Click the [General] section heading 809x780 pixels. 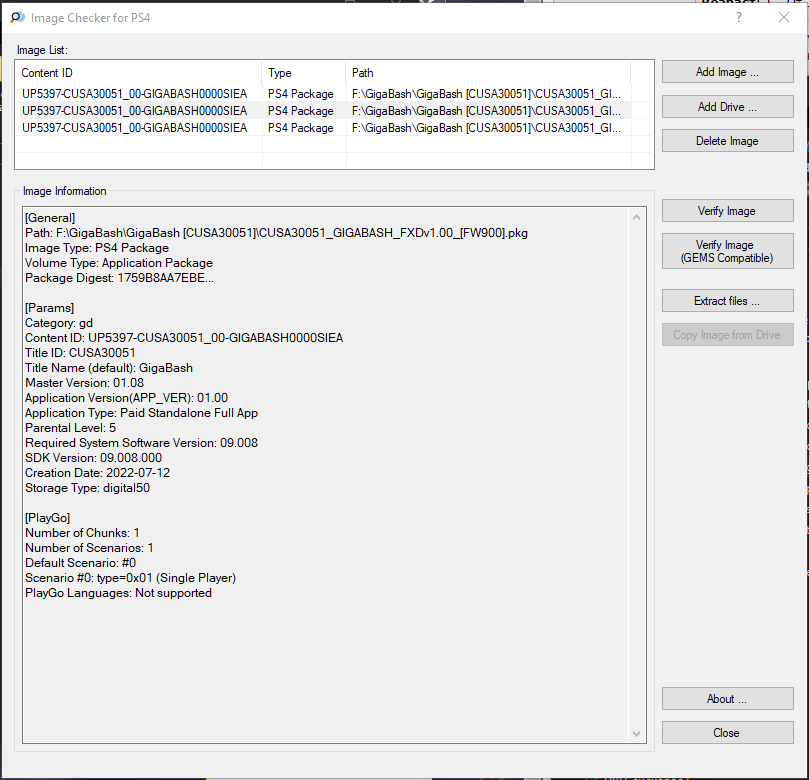pyautogui.click(x=50, y=218)
